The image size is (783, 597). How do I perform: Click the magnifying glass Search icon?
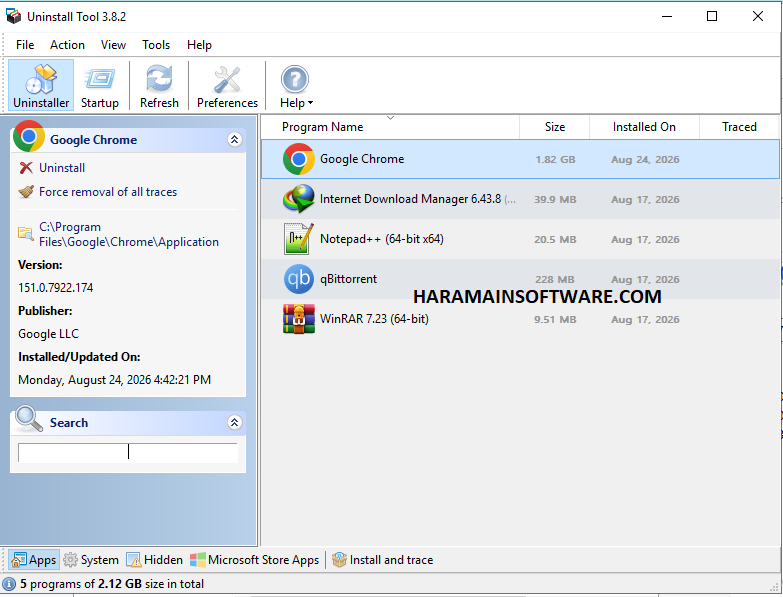tap(29, 418)
